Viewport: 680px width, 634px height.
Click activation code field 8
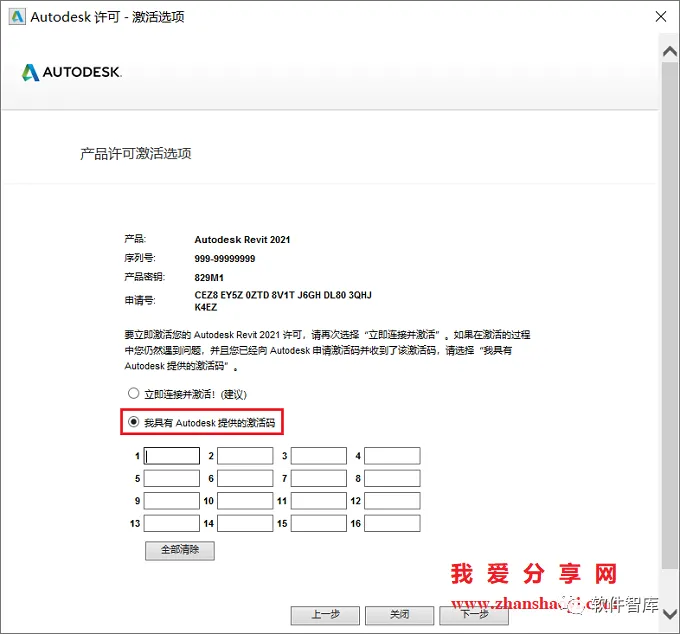tap(392, 478)
